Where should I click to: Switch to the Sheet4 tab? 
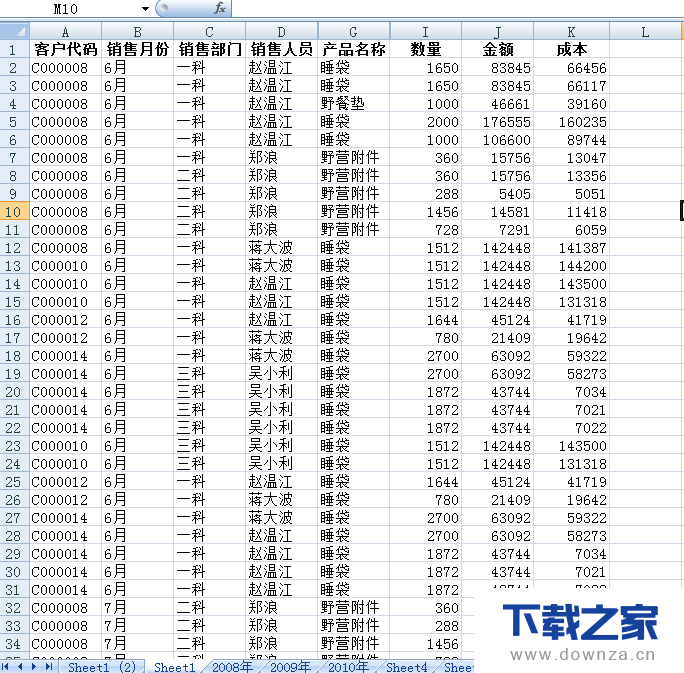click(x=407, y=667)
